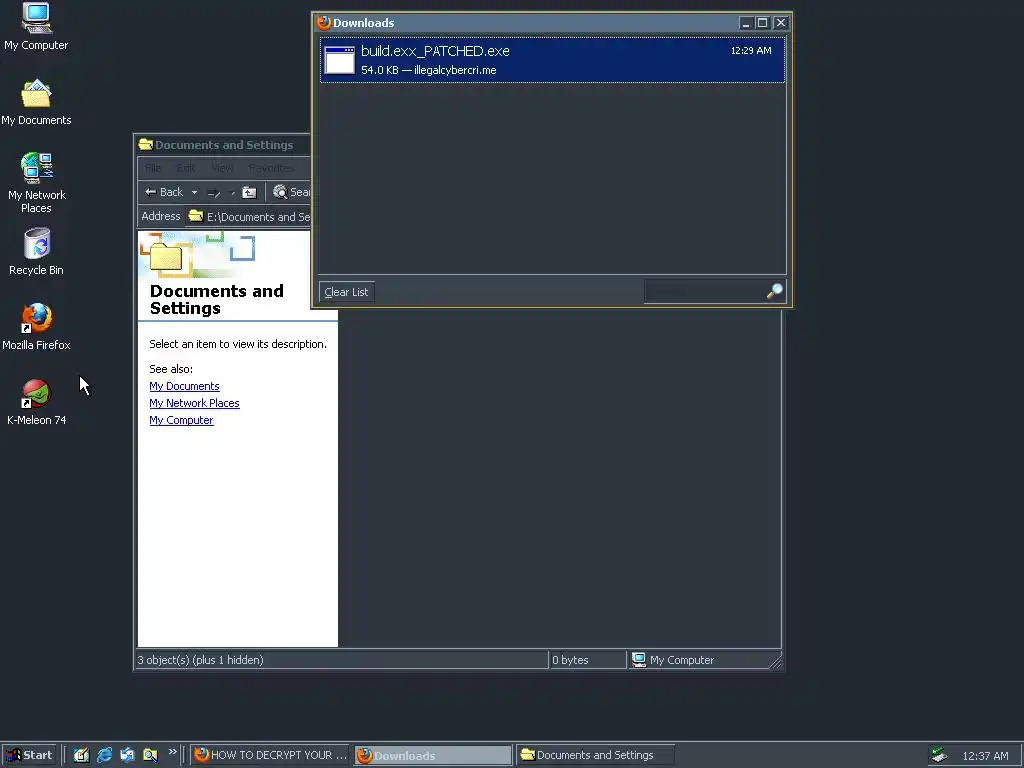Screen dimensions: 1024x768
Task: Launch Internet Explorer from quick launch
Action: 104,755
